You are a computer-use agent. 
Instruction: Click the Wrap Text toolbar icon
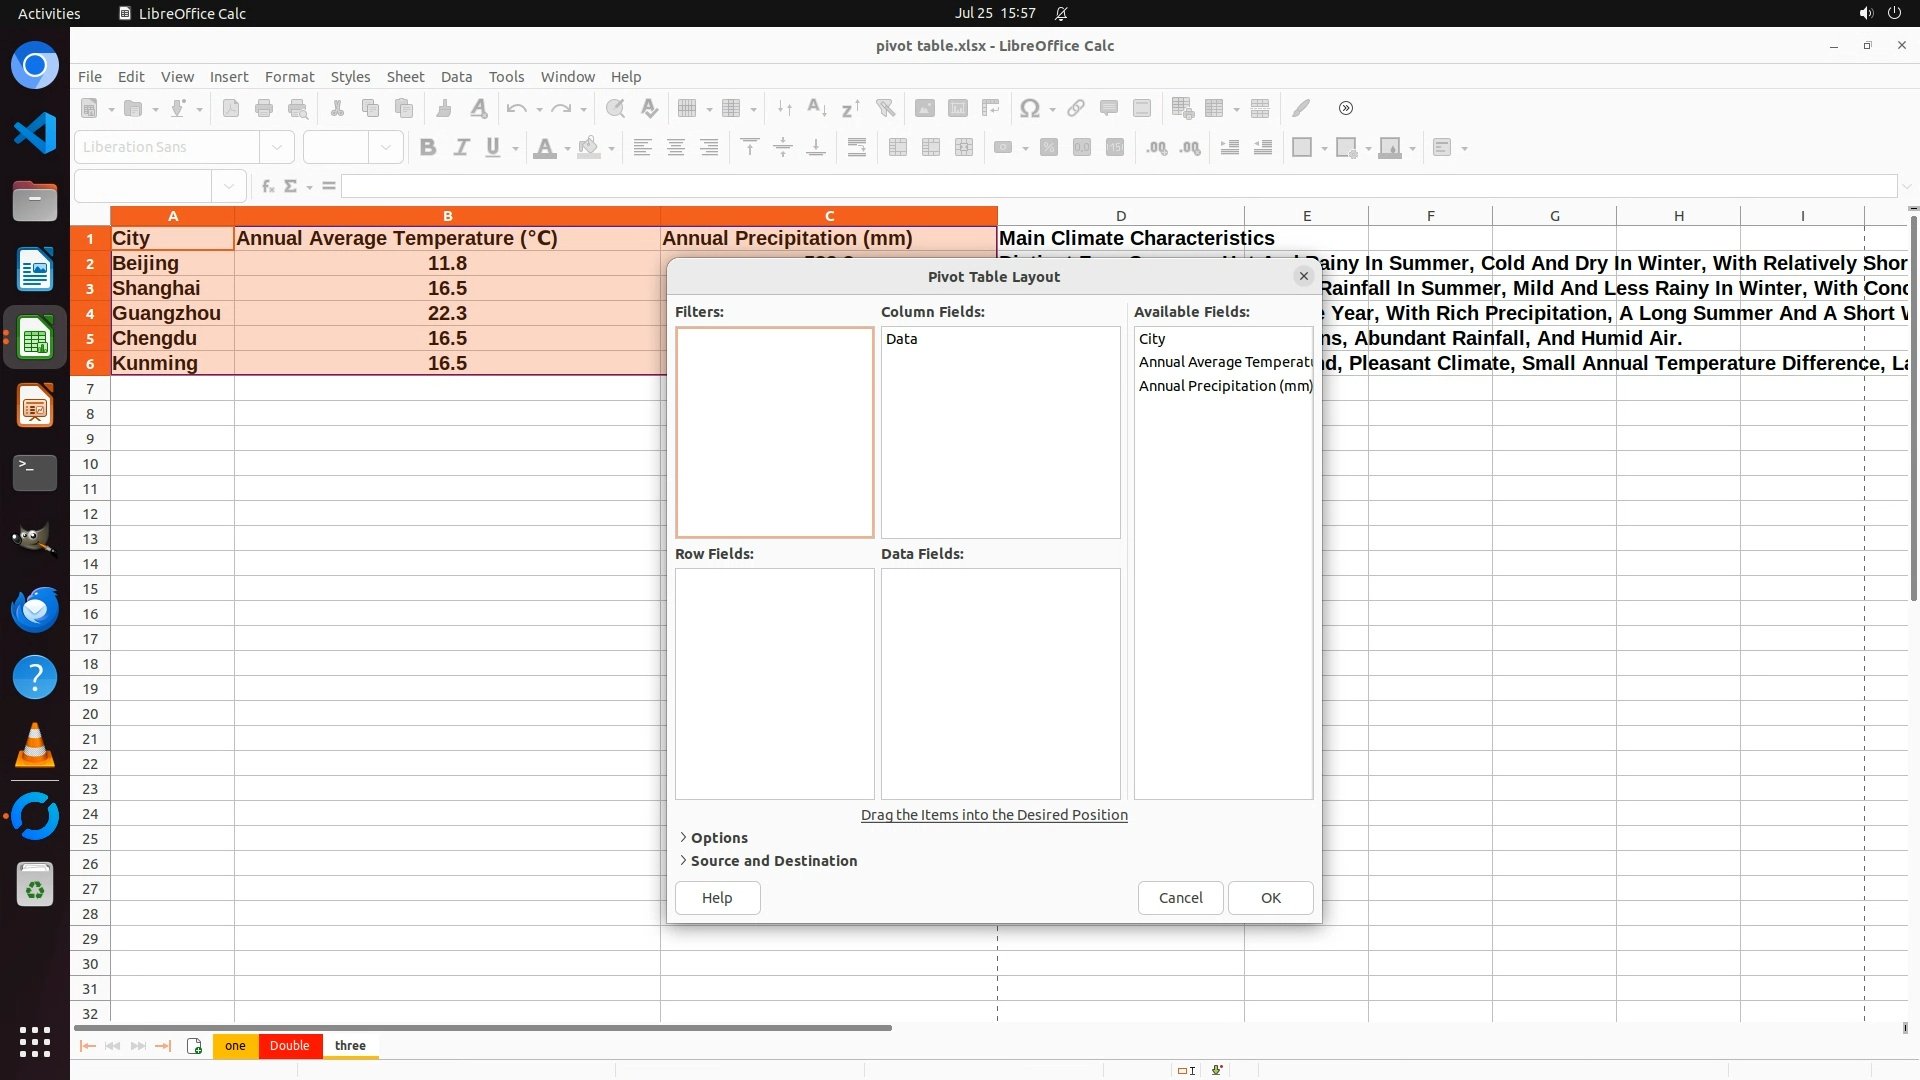pos(857,148)
